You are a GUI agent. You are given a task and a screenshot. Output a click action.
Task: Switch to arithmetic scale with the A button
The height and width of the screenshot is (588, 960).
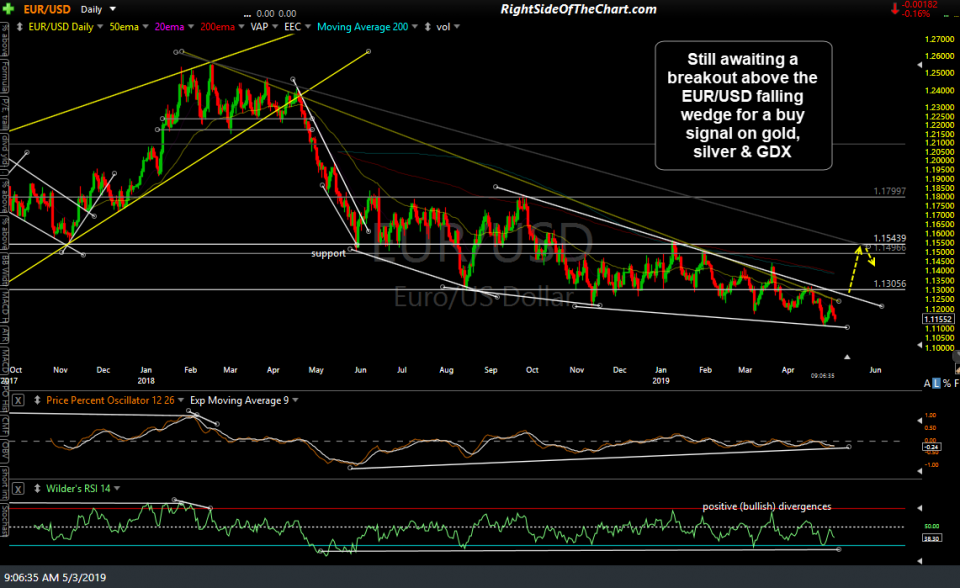(x=927, y=382)
